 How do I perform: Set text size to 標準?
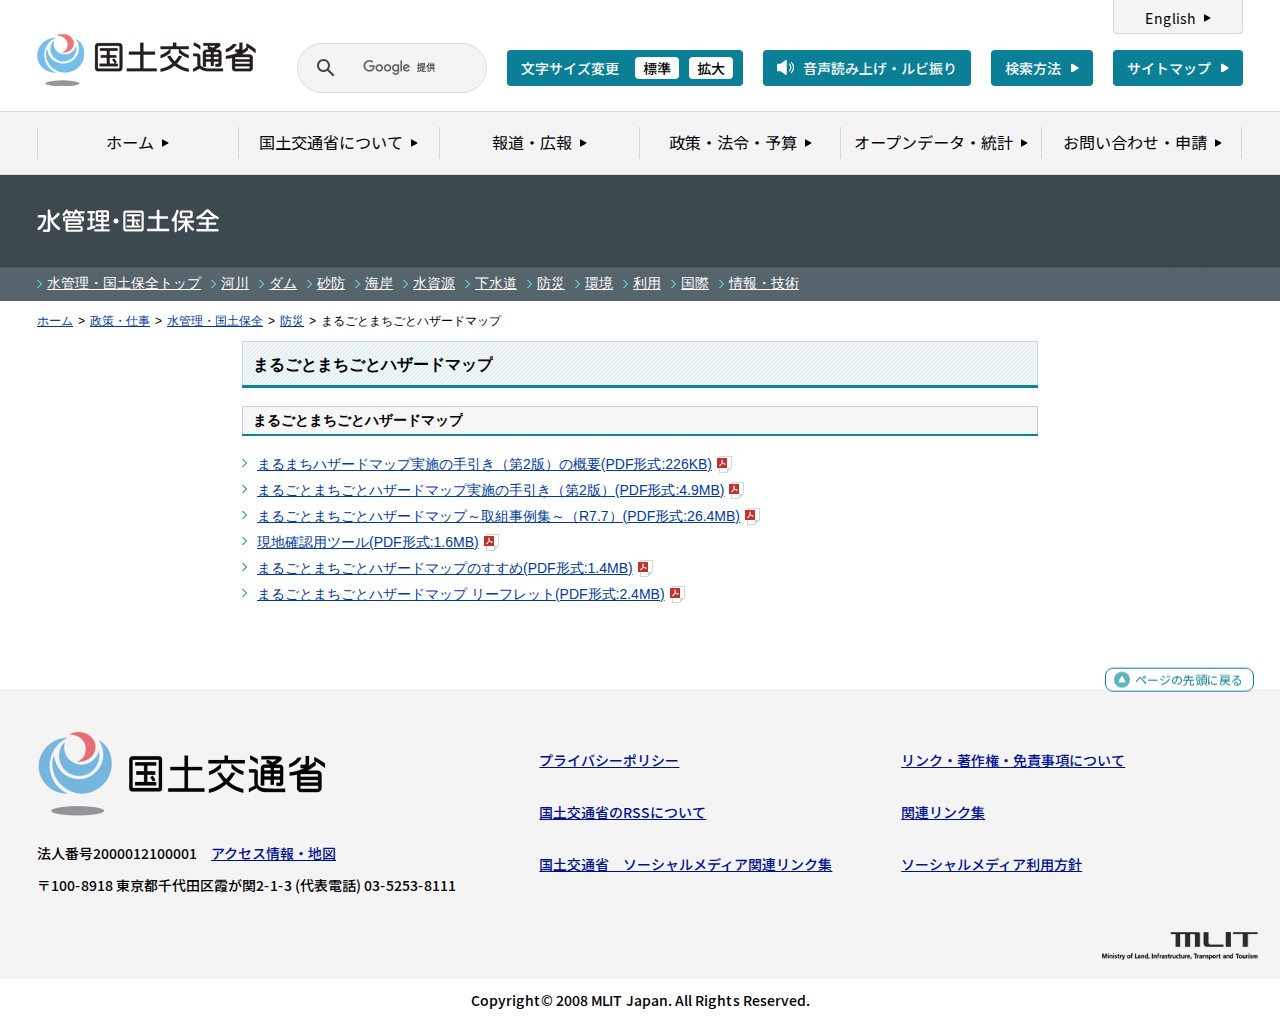[656, 68]
